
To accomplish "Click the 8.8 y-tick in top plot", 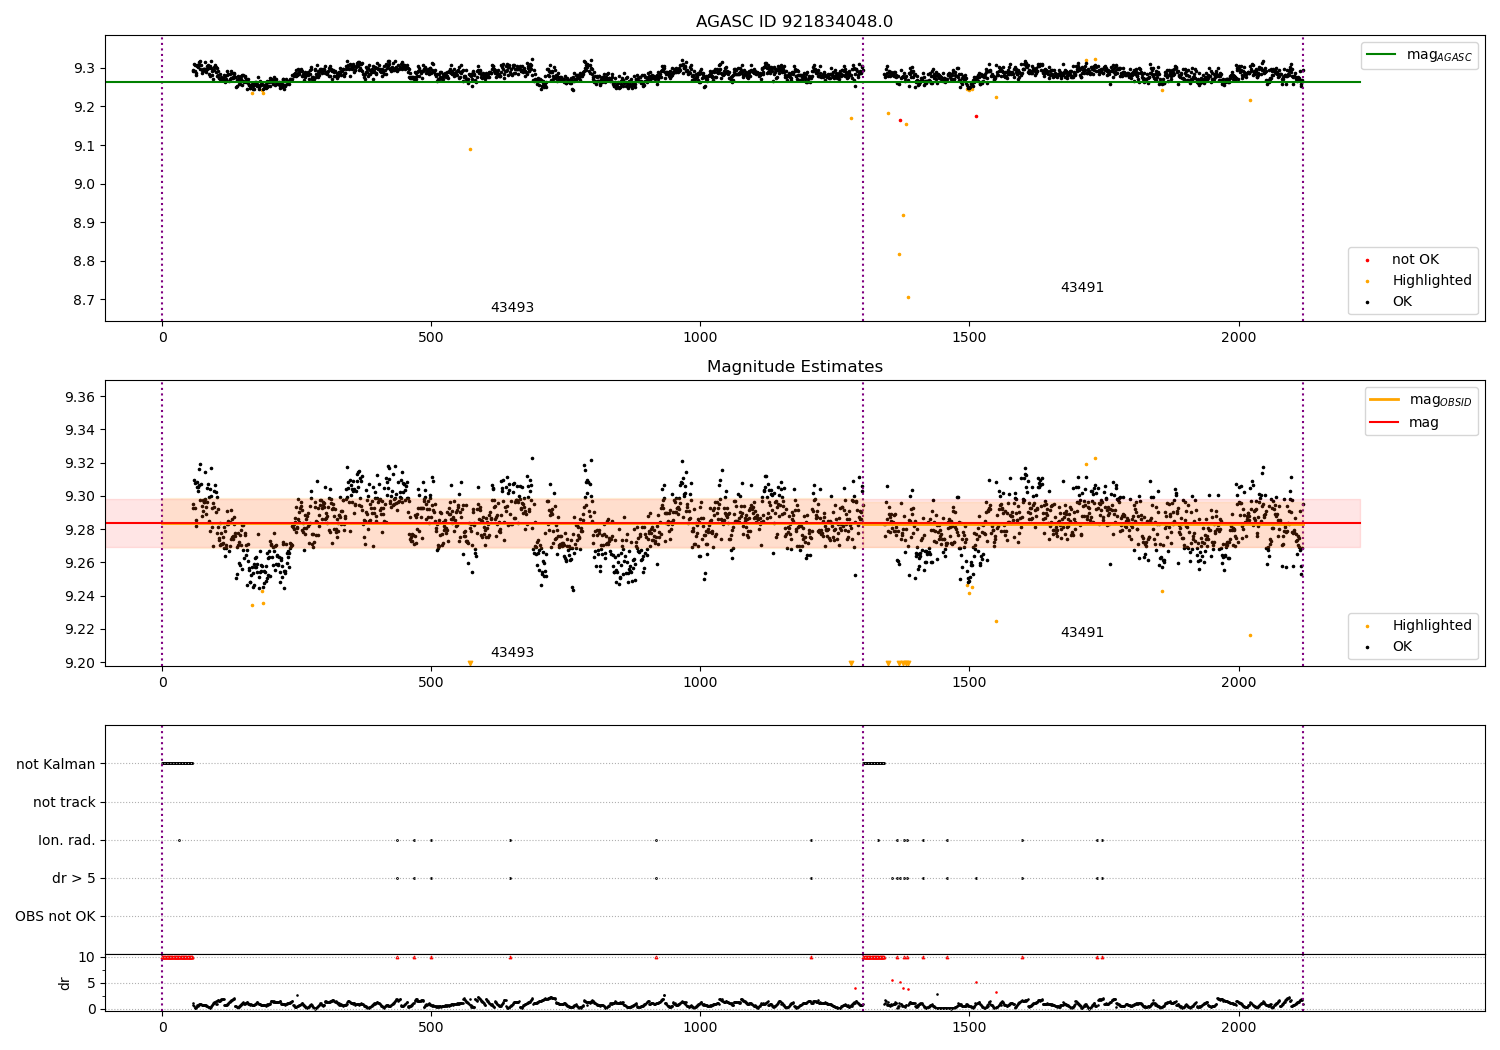I will (x=84, y=262).
